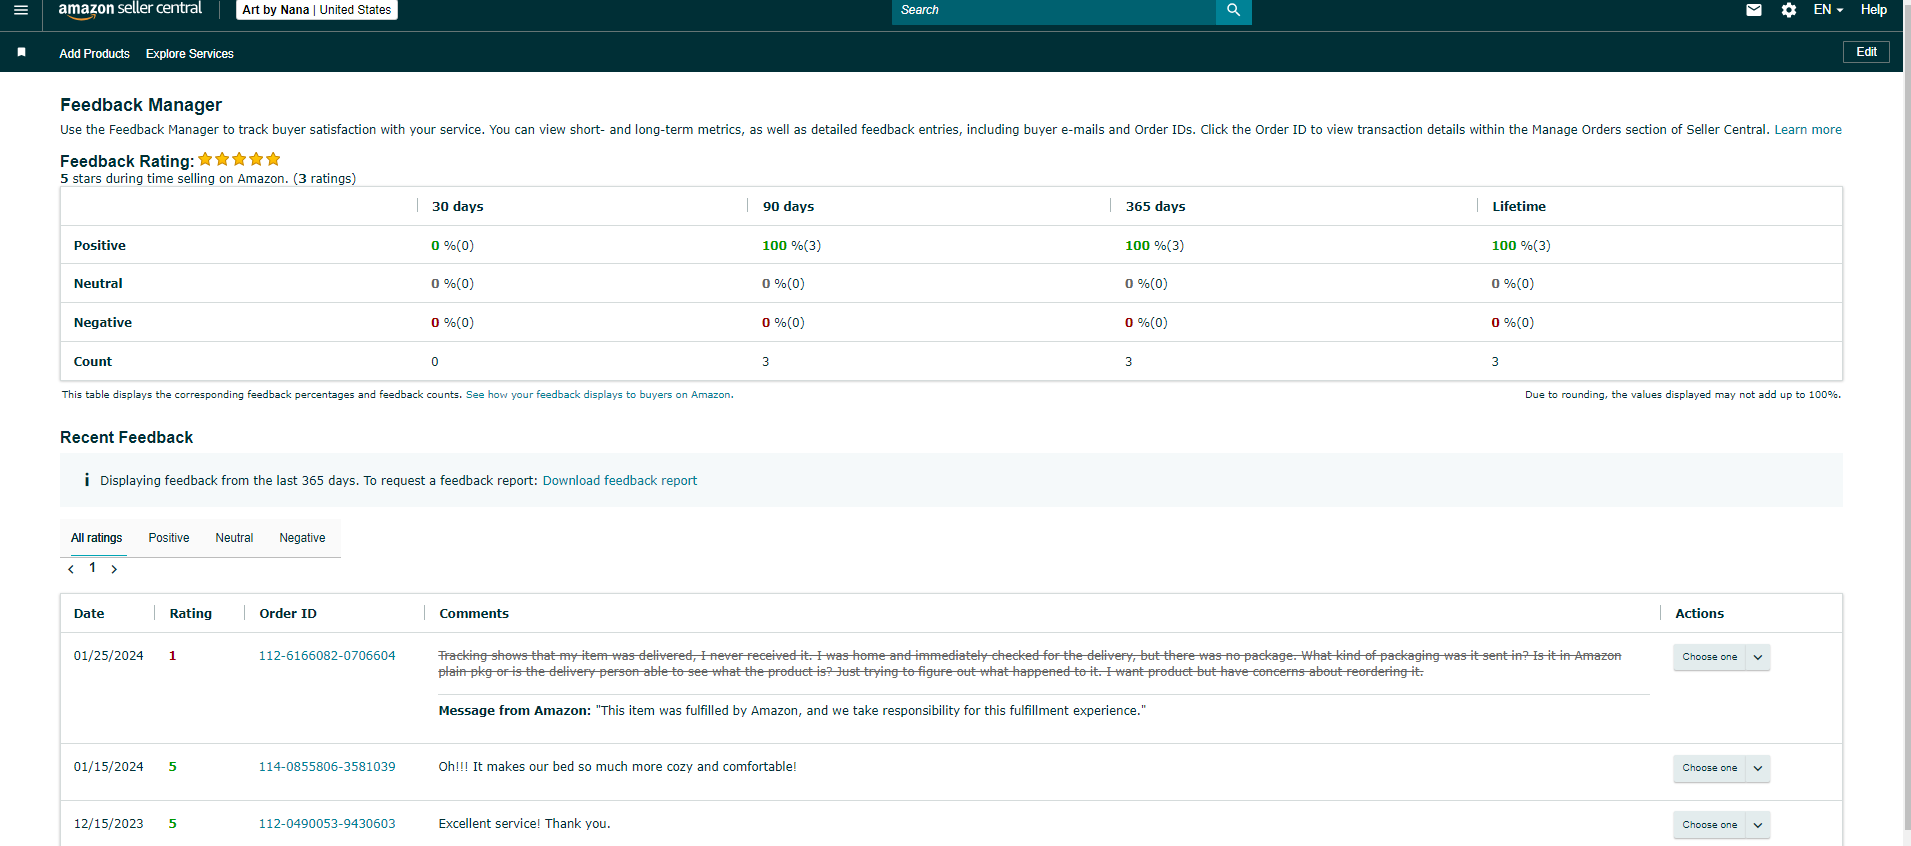This screenshot has width=1911, height=846.
Task: Click the info icon in feedback notice
Action: pyautogui.click(x=87, y=480)
